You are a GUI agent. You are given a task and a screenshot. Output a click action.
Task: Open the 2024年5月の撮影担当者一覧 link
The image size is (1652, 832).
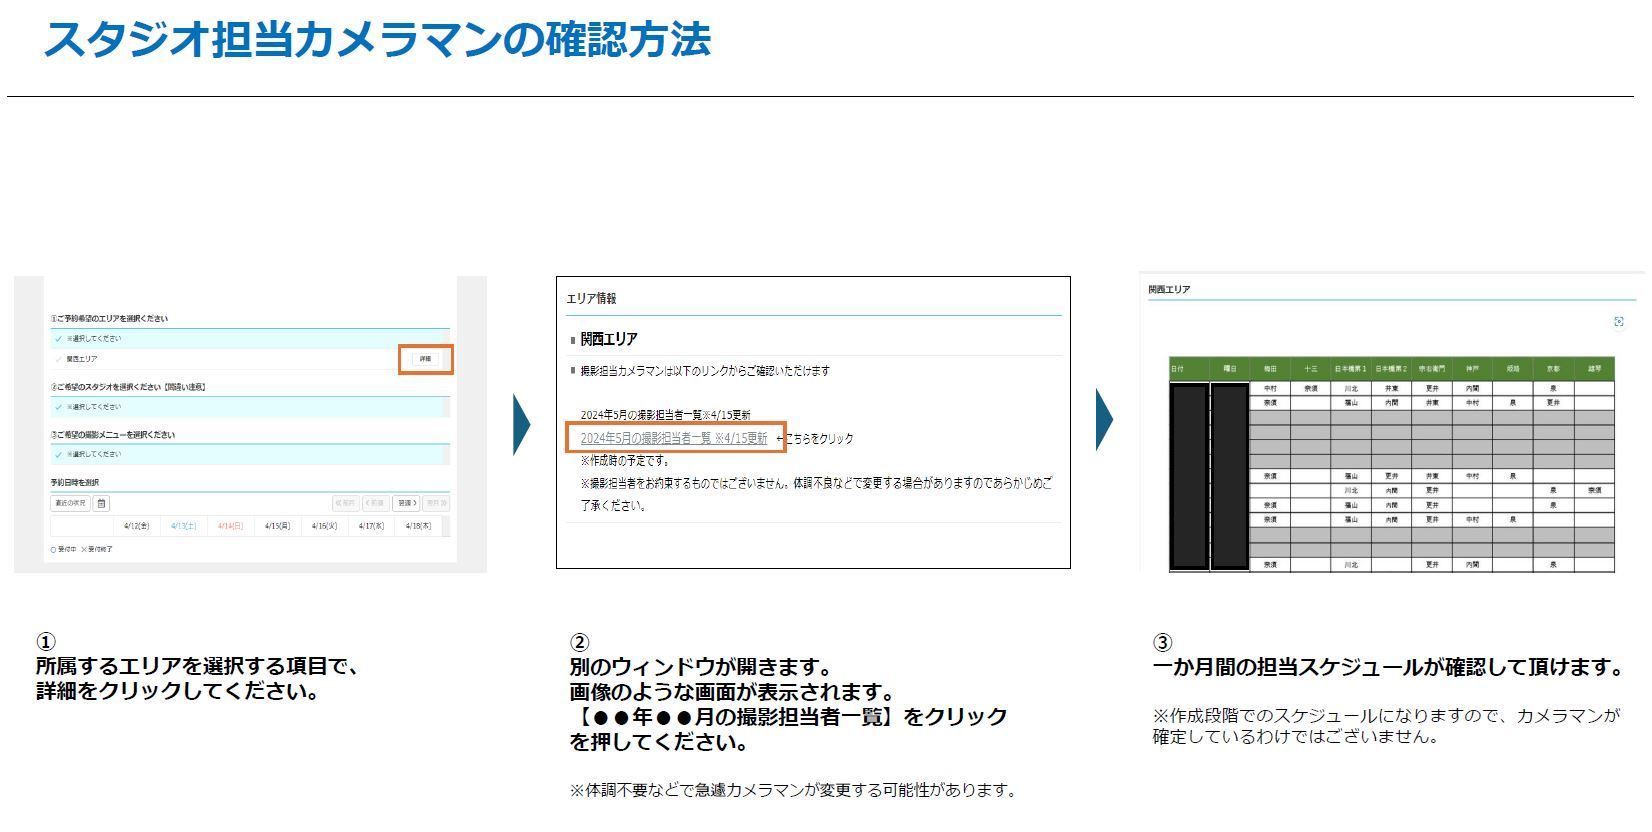(673, 438)
